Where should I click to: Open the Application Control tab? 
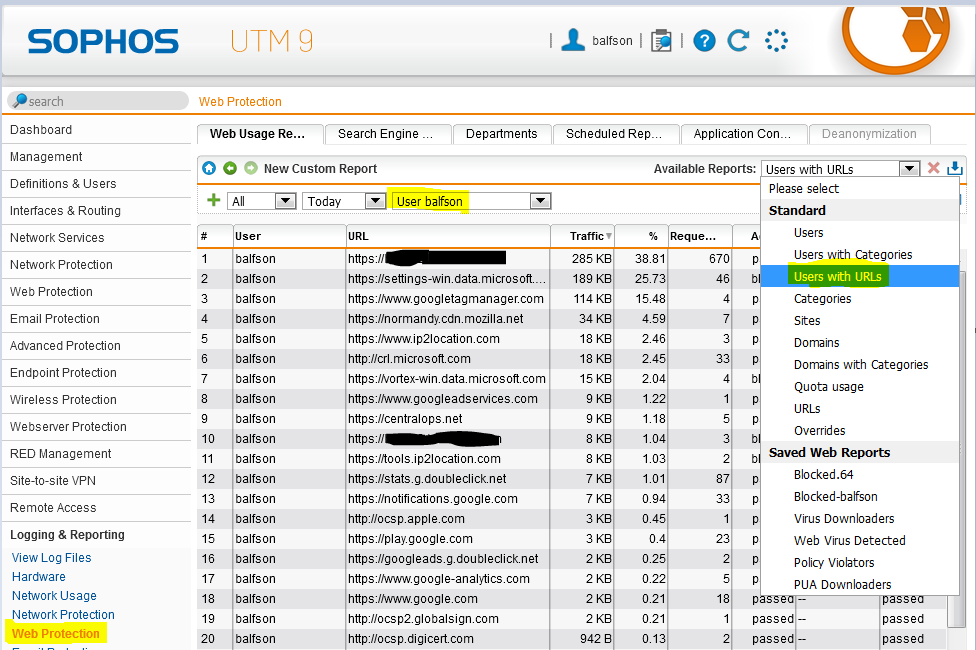(x=744, y=134)
